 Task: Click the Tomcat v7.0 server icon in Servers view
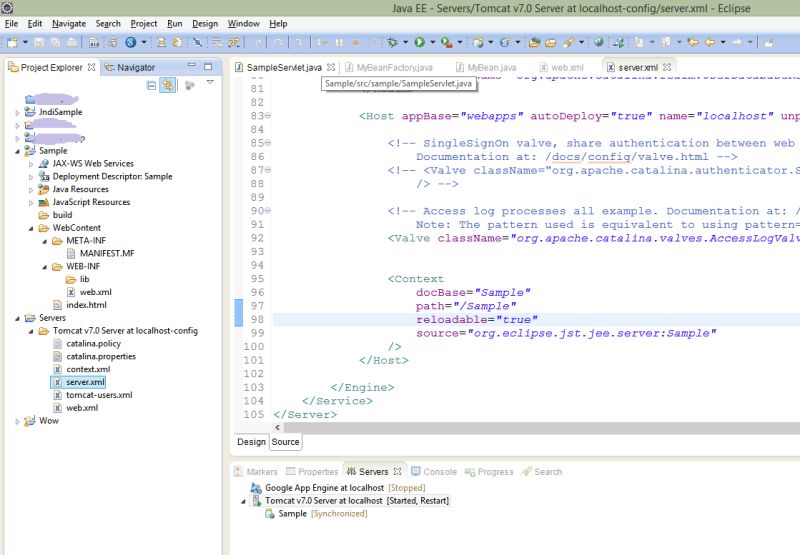coord(257,501)
